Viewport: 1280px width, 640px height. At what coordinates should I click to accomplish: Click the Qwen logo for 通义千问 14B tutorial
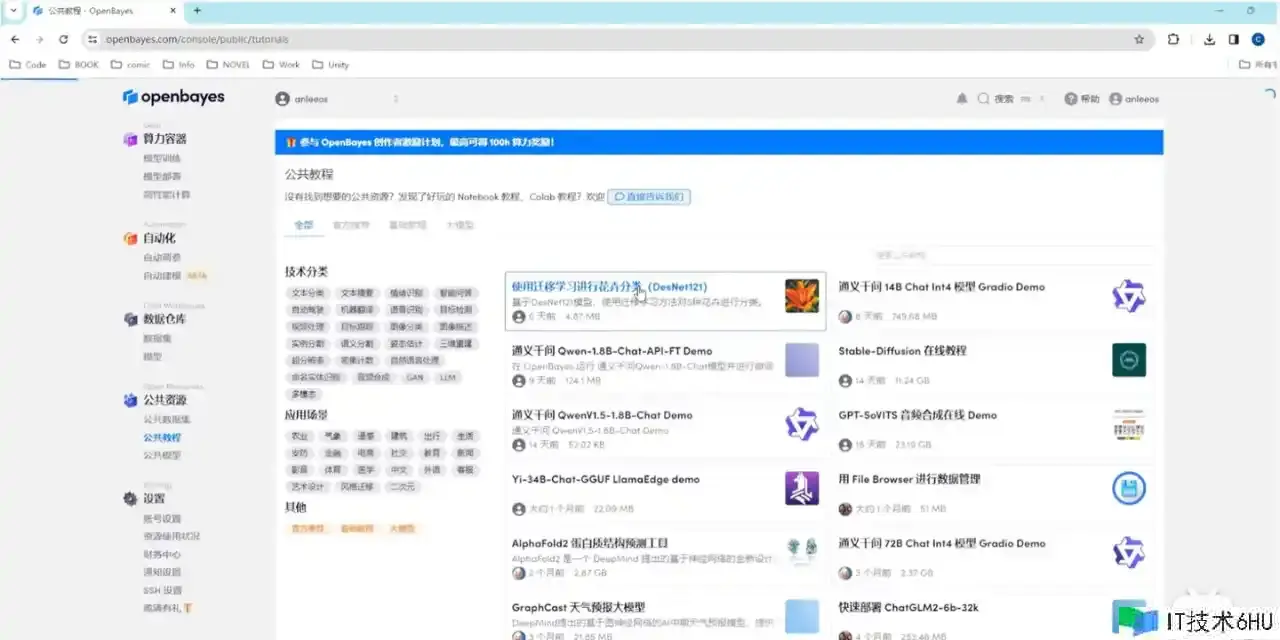click(1129, 296)
